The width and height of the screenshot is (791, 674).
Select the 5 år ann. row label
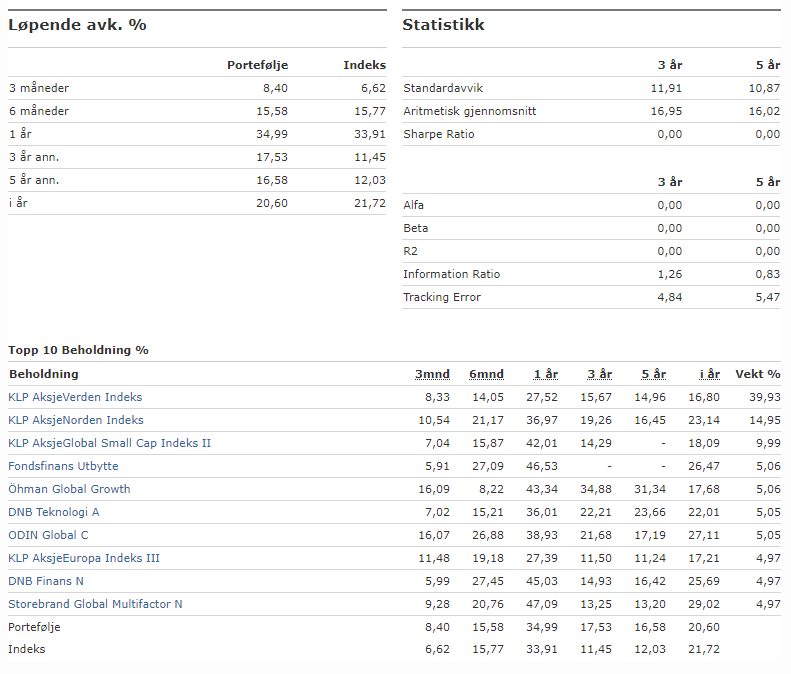coord(34,180)
